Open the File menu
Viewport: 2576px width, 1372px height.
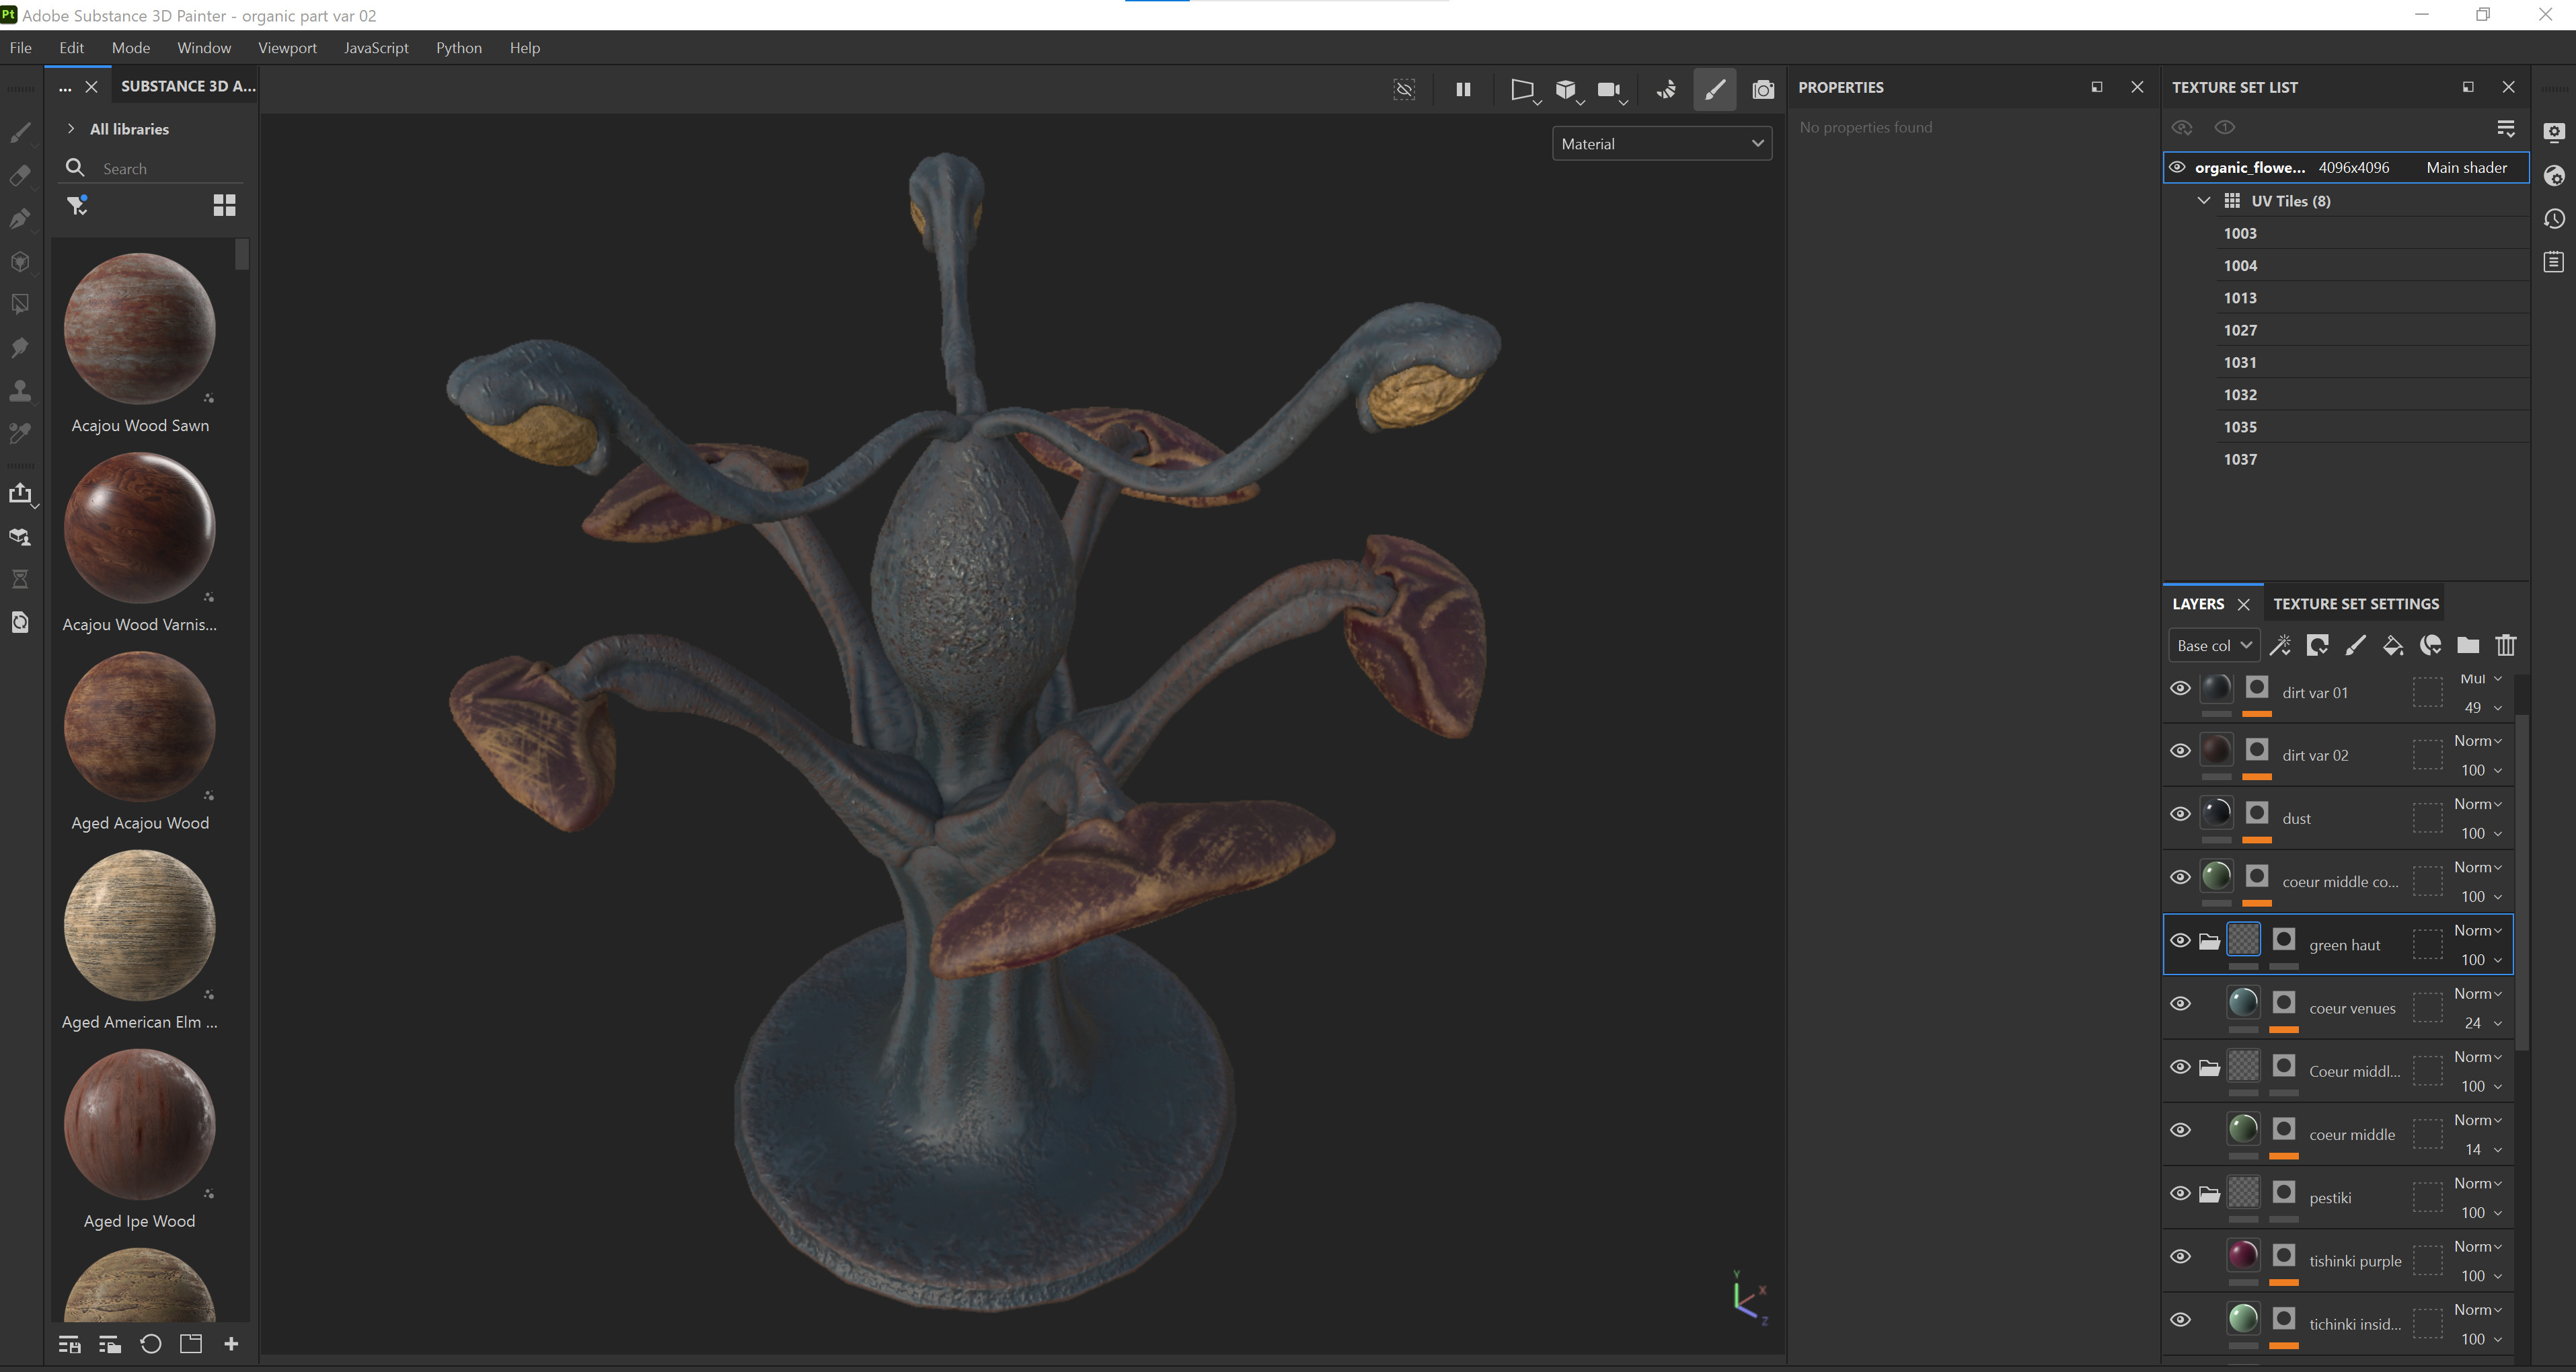20,48
